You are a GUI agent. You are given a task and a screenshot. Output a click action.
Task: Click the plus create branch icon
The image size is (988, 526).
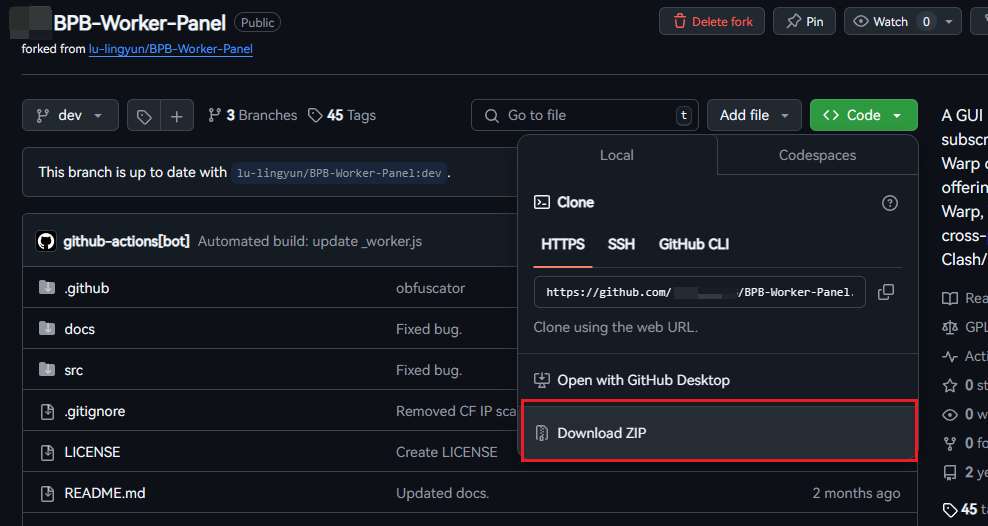click(177, 116)
